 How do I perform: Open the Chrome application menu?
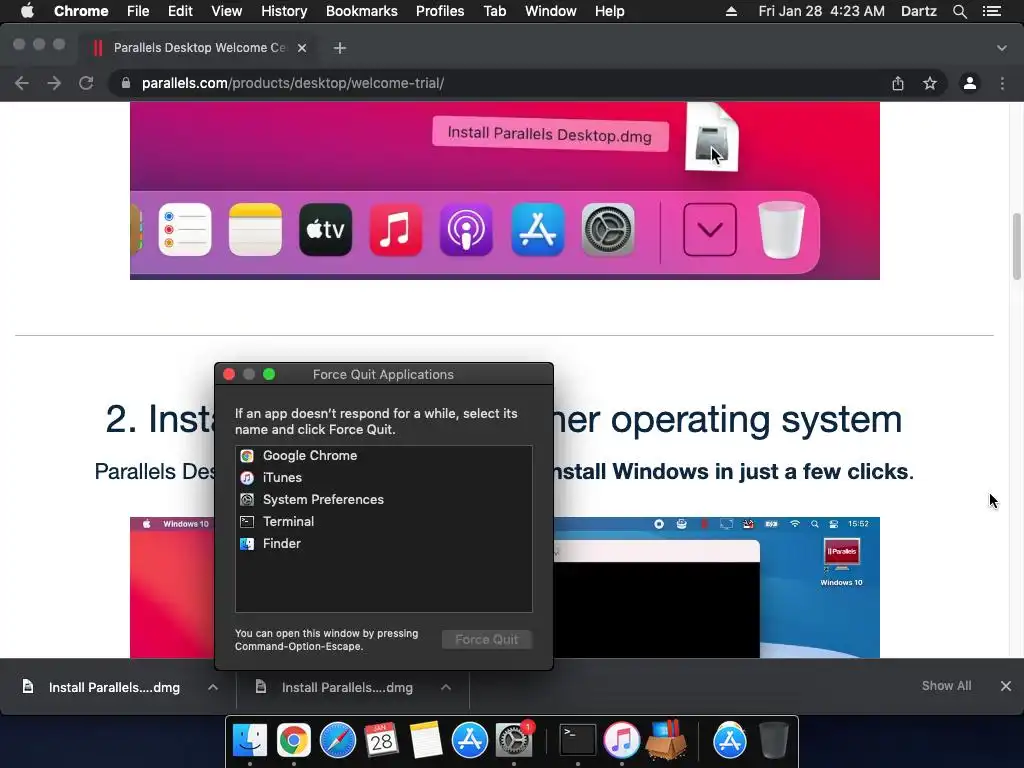click(x=81, y=11)
